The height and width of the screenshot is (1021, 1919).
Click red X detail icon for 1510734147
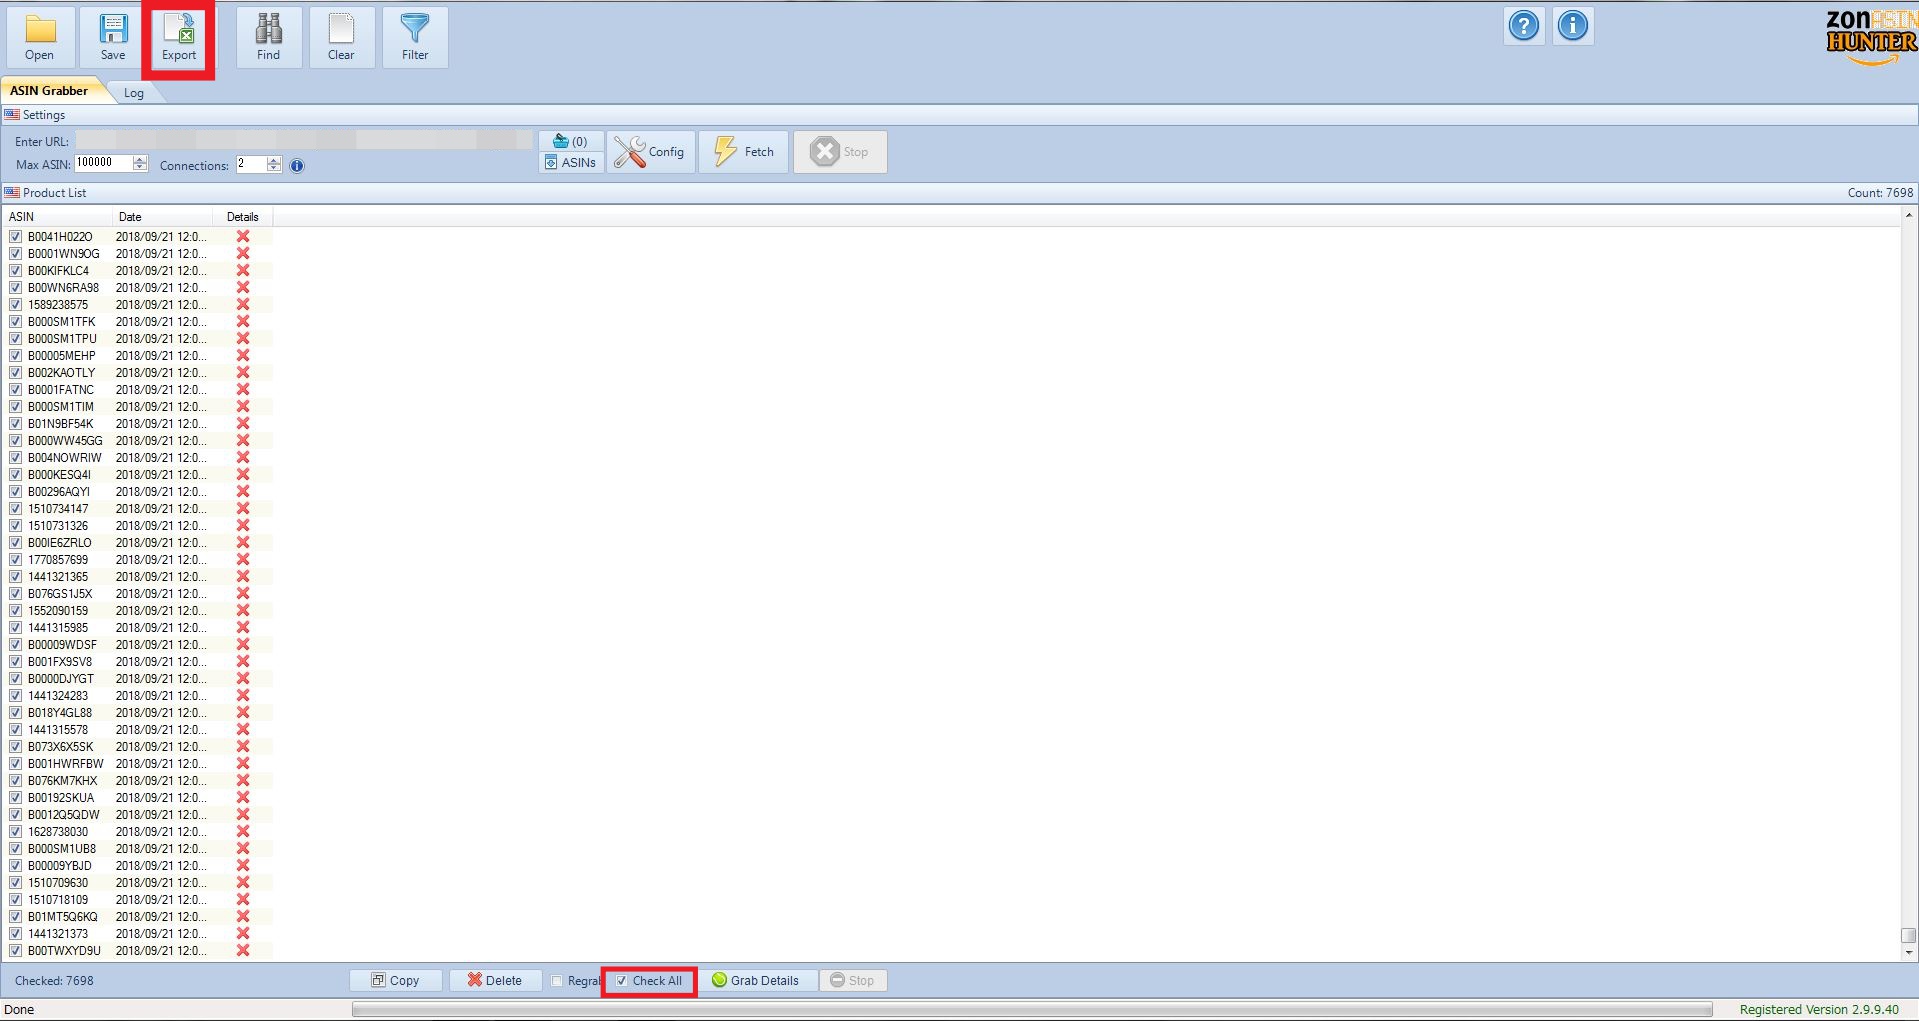243,509
